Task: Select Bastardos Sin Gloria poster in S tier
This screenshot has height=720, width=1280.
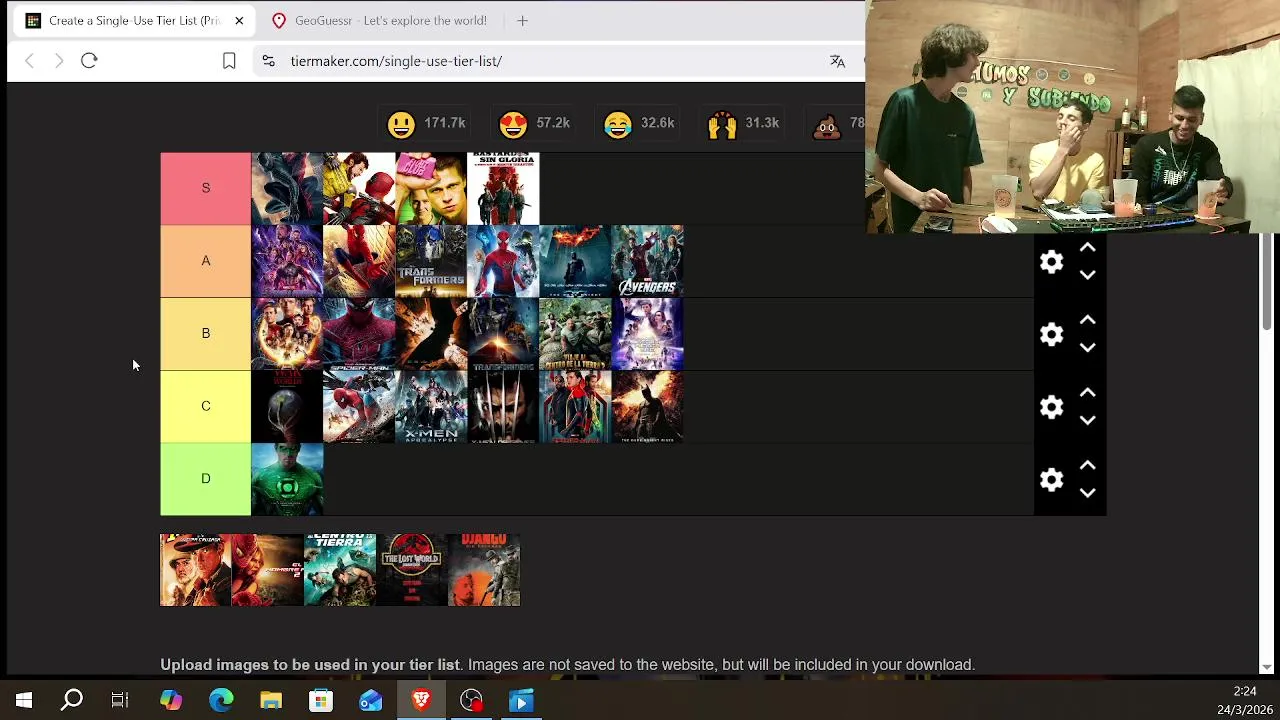Action: pyautogui.click(x=503, y=188)
